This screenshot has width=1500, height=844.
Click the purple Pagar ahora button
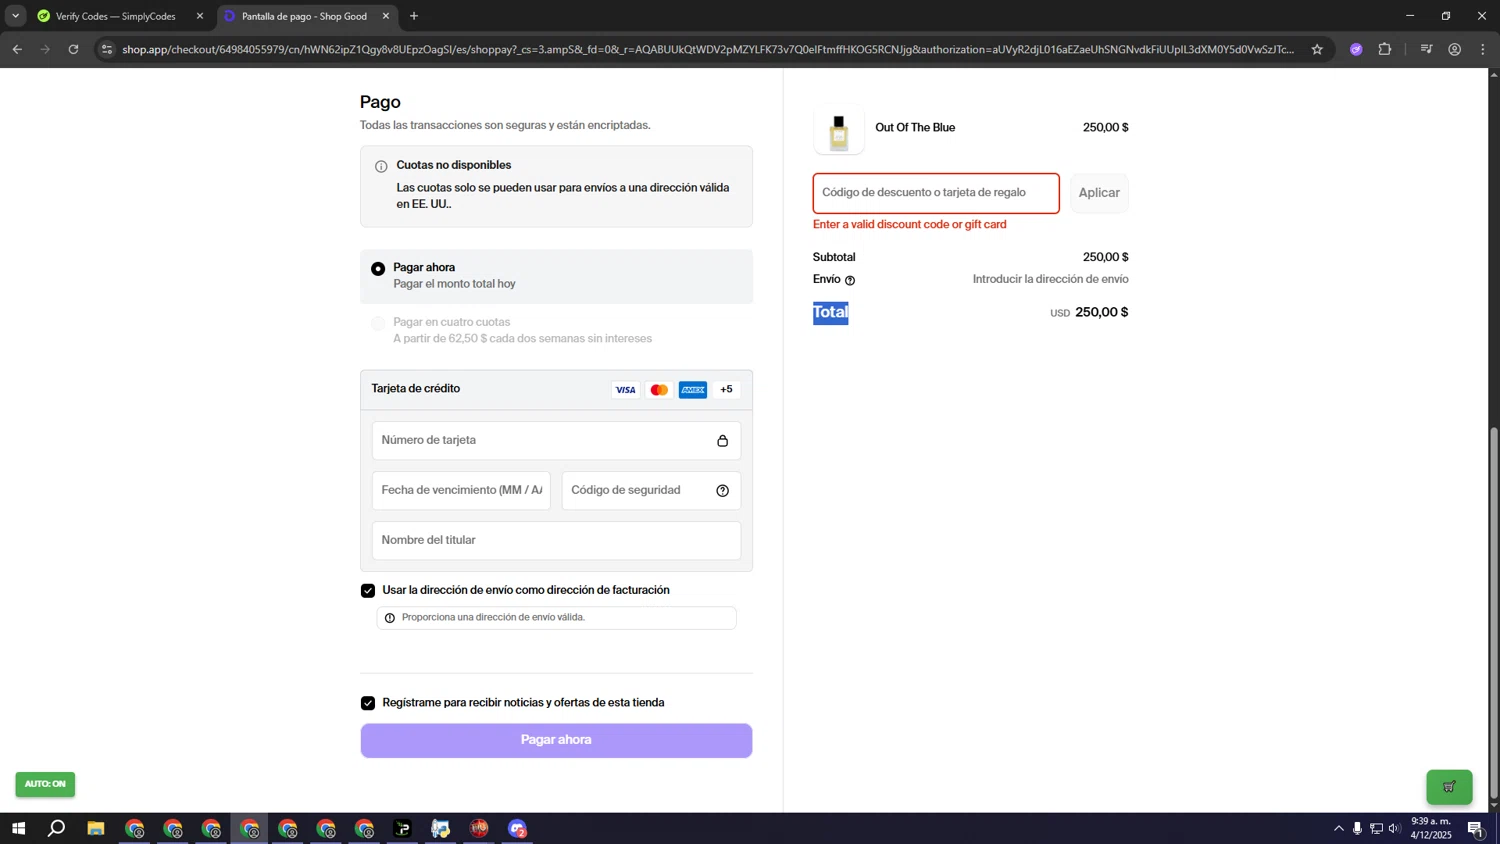(x=556, y=741)
